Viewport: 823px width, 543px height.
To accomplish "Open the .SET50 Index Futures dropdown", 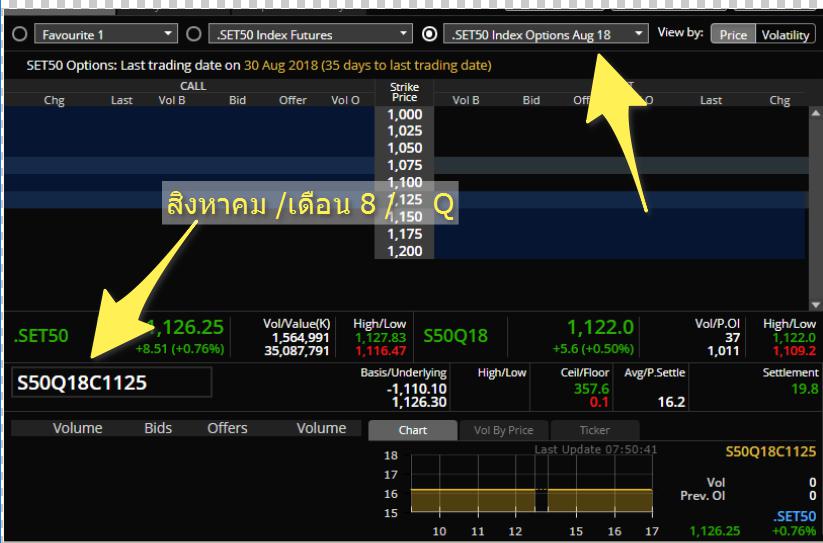I will tap(310, 35).
